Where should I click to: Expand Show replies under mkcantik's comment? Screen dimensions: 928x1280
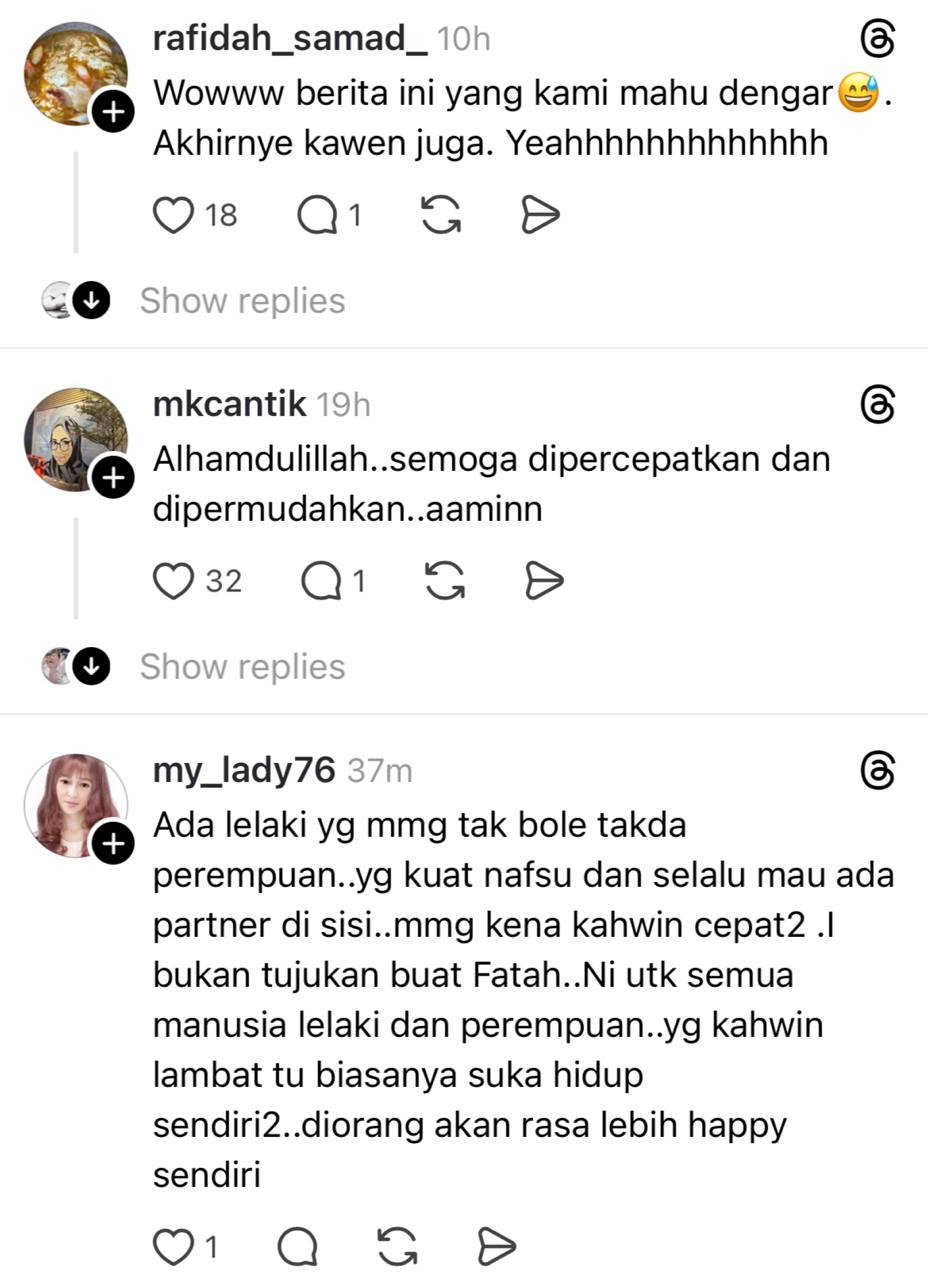coord(242,666)
